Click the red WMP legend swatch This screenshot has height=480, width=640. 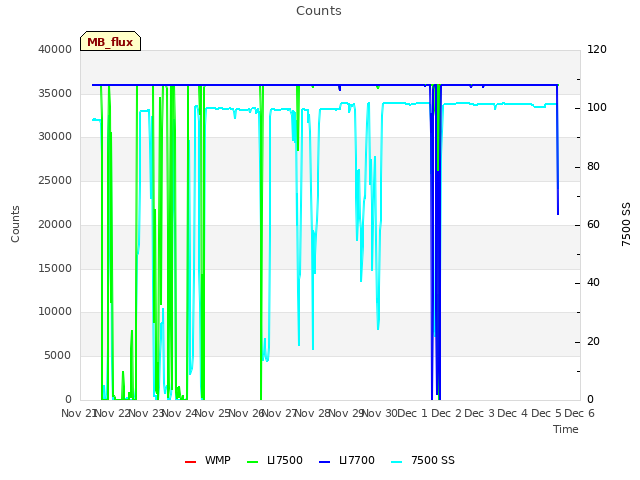click(x=190, y=462)
